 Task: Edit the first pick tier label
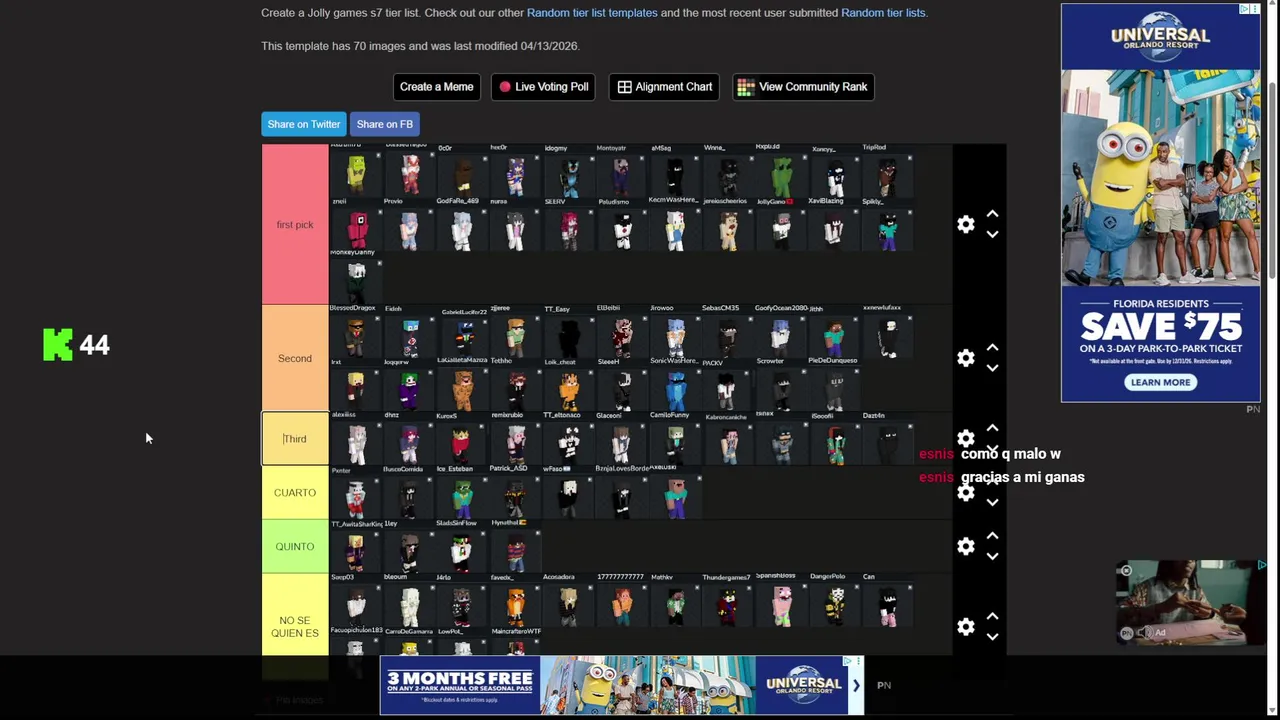[x=295, y=225]
